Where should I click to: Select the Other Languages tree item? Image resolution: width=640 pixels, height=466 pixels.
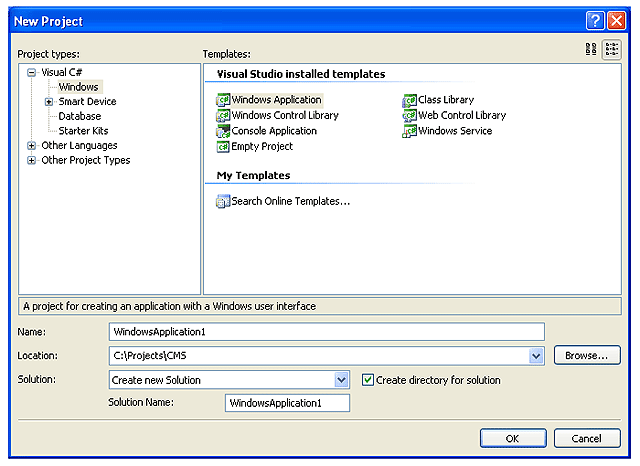pos(79,145)
